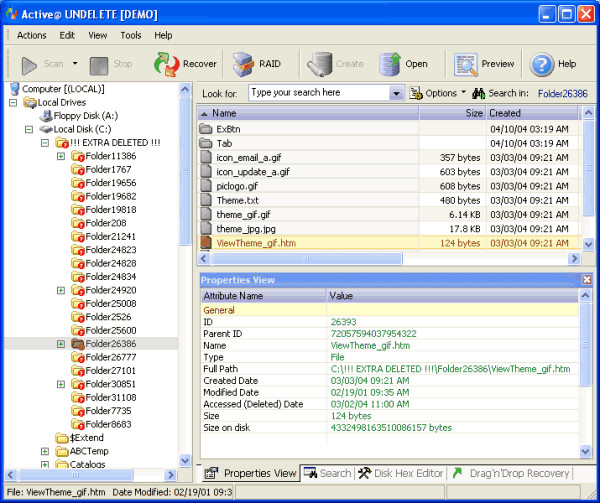The width and height of the screenshot is (600, 503).
Task: Click the icon_email_a.gif file icon
Action: pyautogui.click(x=206, y=158)
